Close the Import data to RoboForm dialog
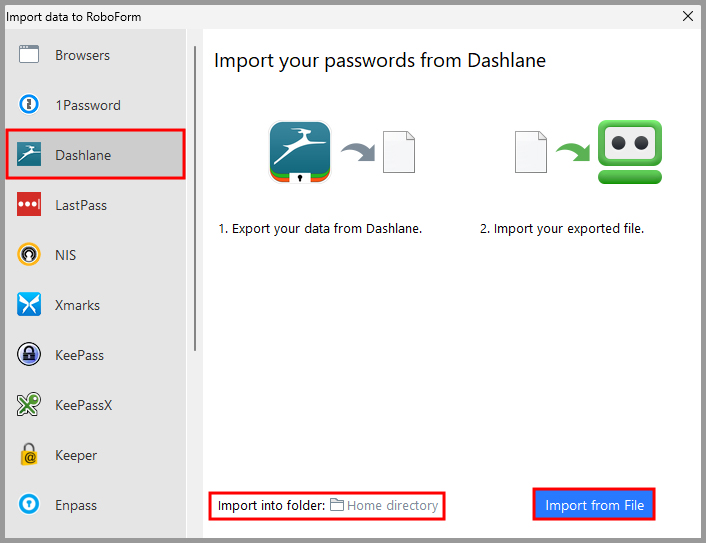 [x=687, y=16]
